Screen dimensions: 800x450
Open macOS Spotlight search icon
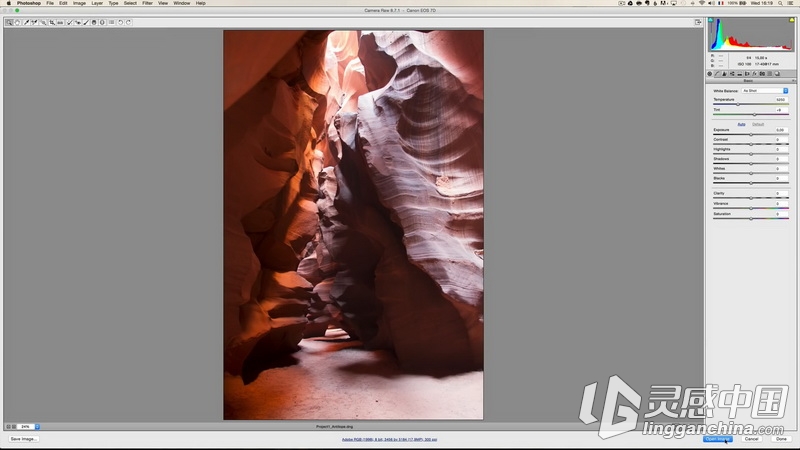pos(780,3)
